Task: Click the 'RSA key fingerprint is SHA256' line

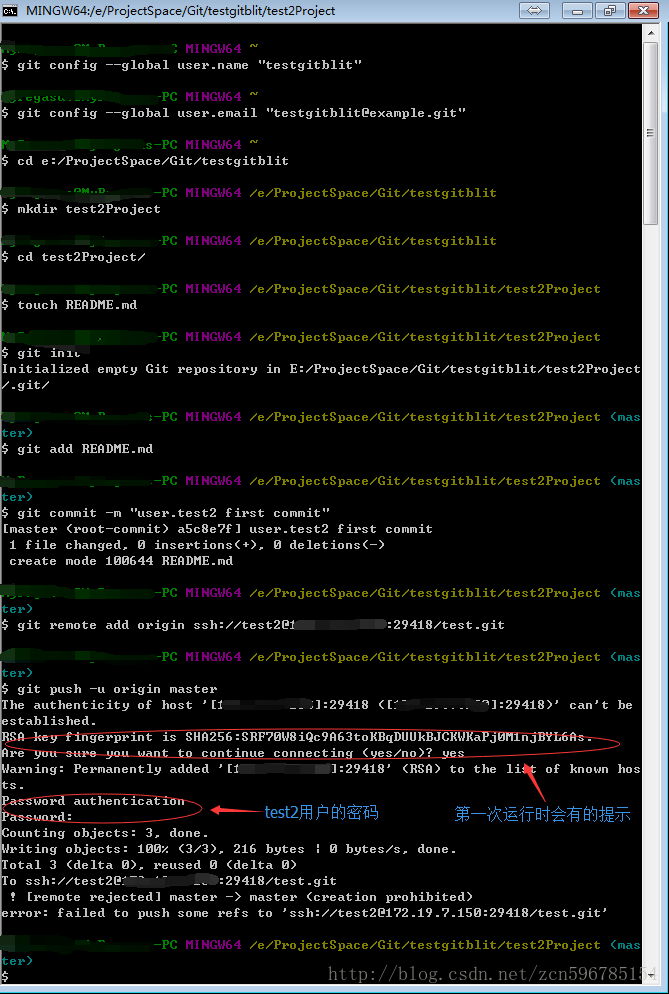Action: (297, 737)
